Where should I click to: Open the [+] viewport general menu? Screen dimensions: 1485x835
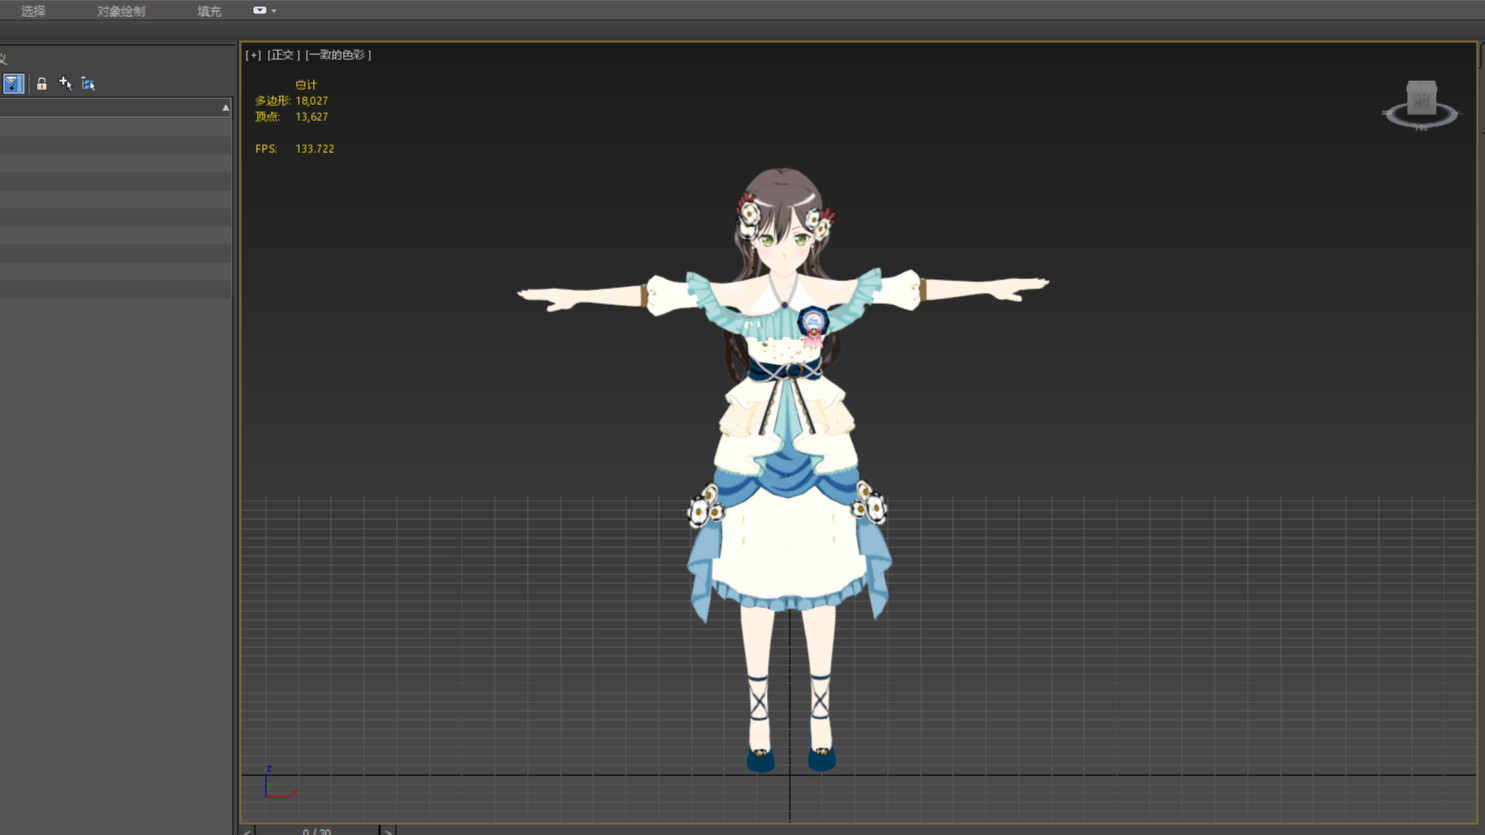tap(253, 55)
